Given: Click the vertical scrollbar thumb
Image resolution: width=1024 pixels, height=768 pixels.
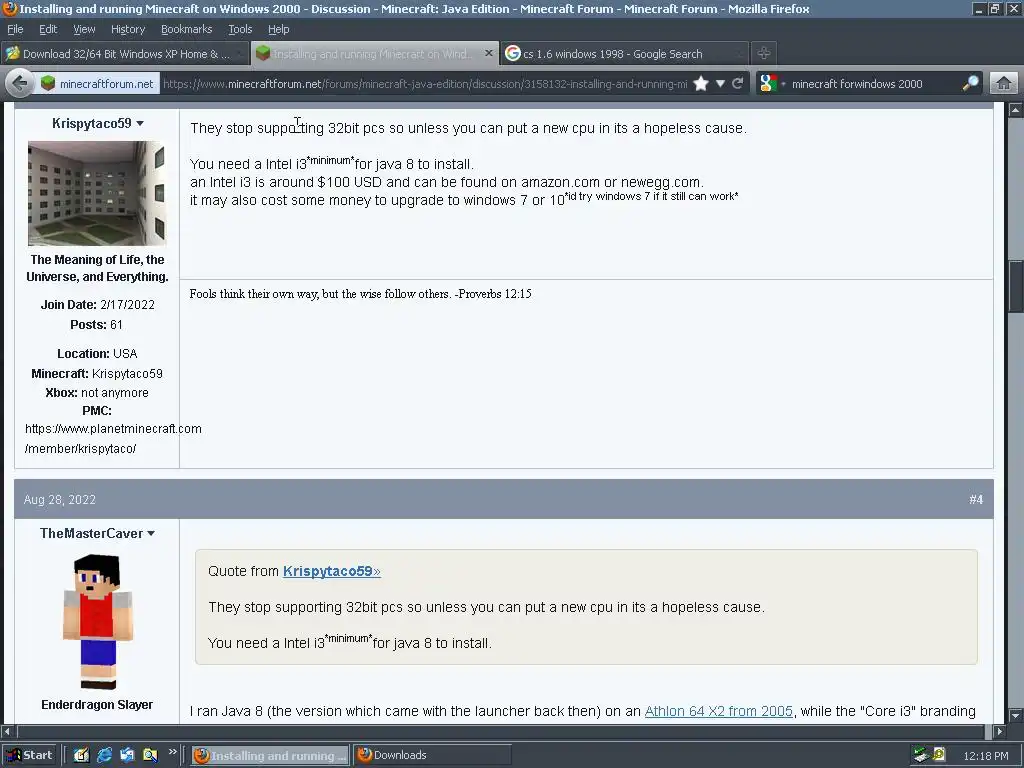Looking at the screenshot, I should tap(1015, 287).
